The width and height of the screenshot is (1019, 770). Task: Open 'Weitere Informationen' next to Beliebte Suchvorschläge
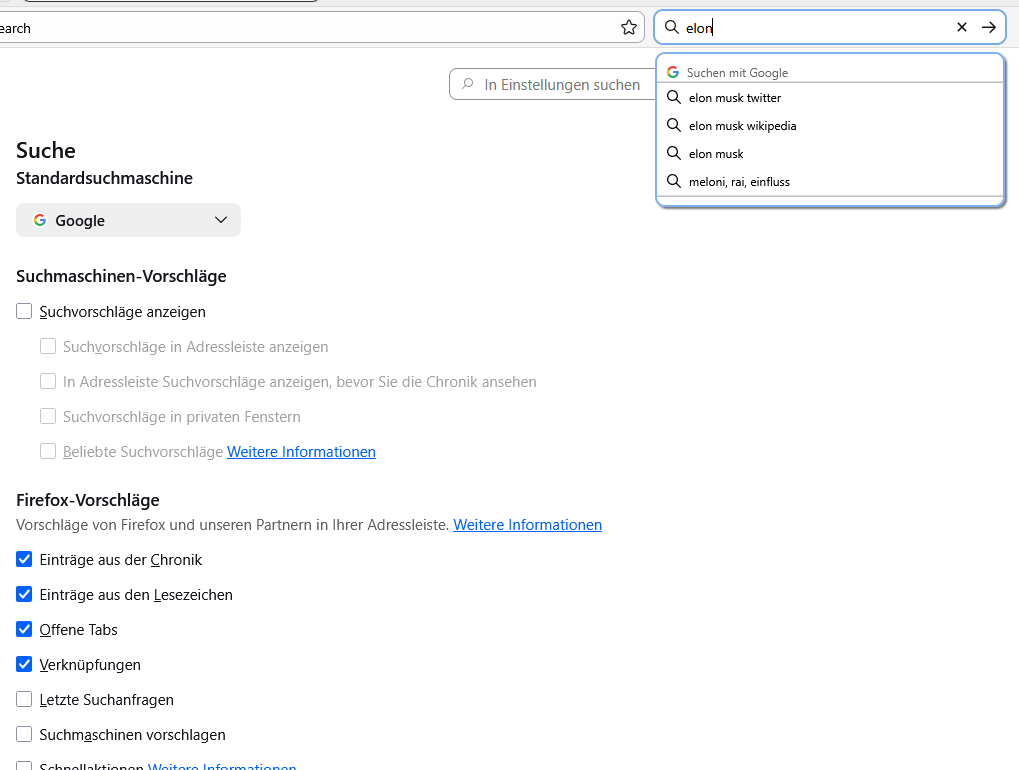pos(301,451)
